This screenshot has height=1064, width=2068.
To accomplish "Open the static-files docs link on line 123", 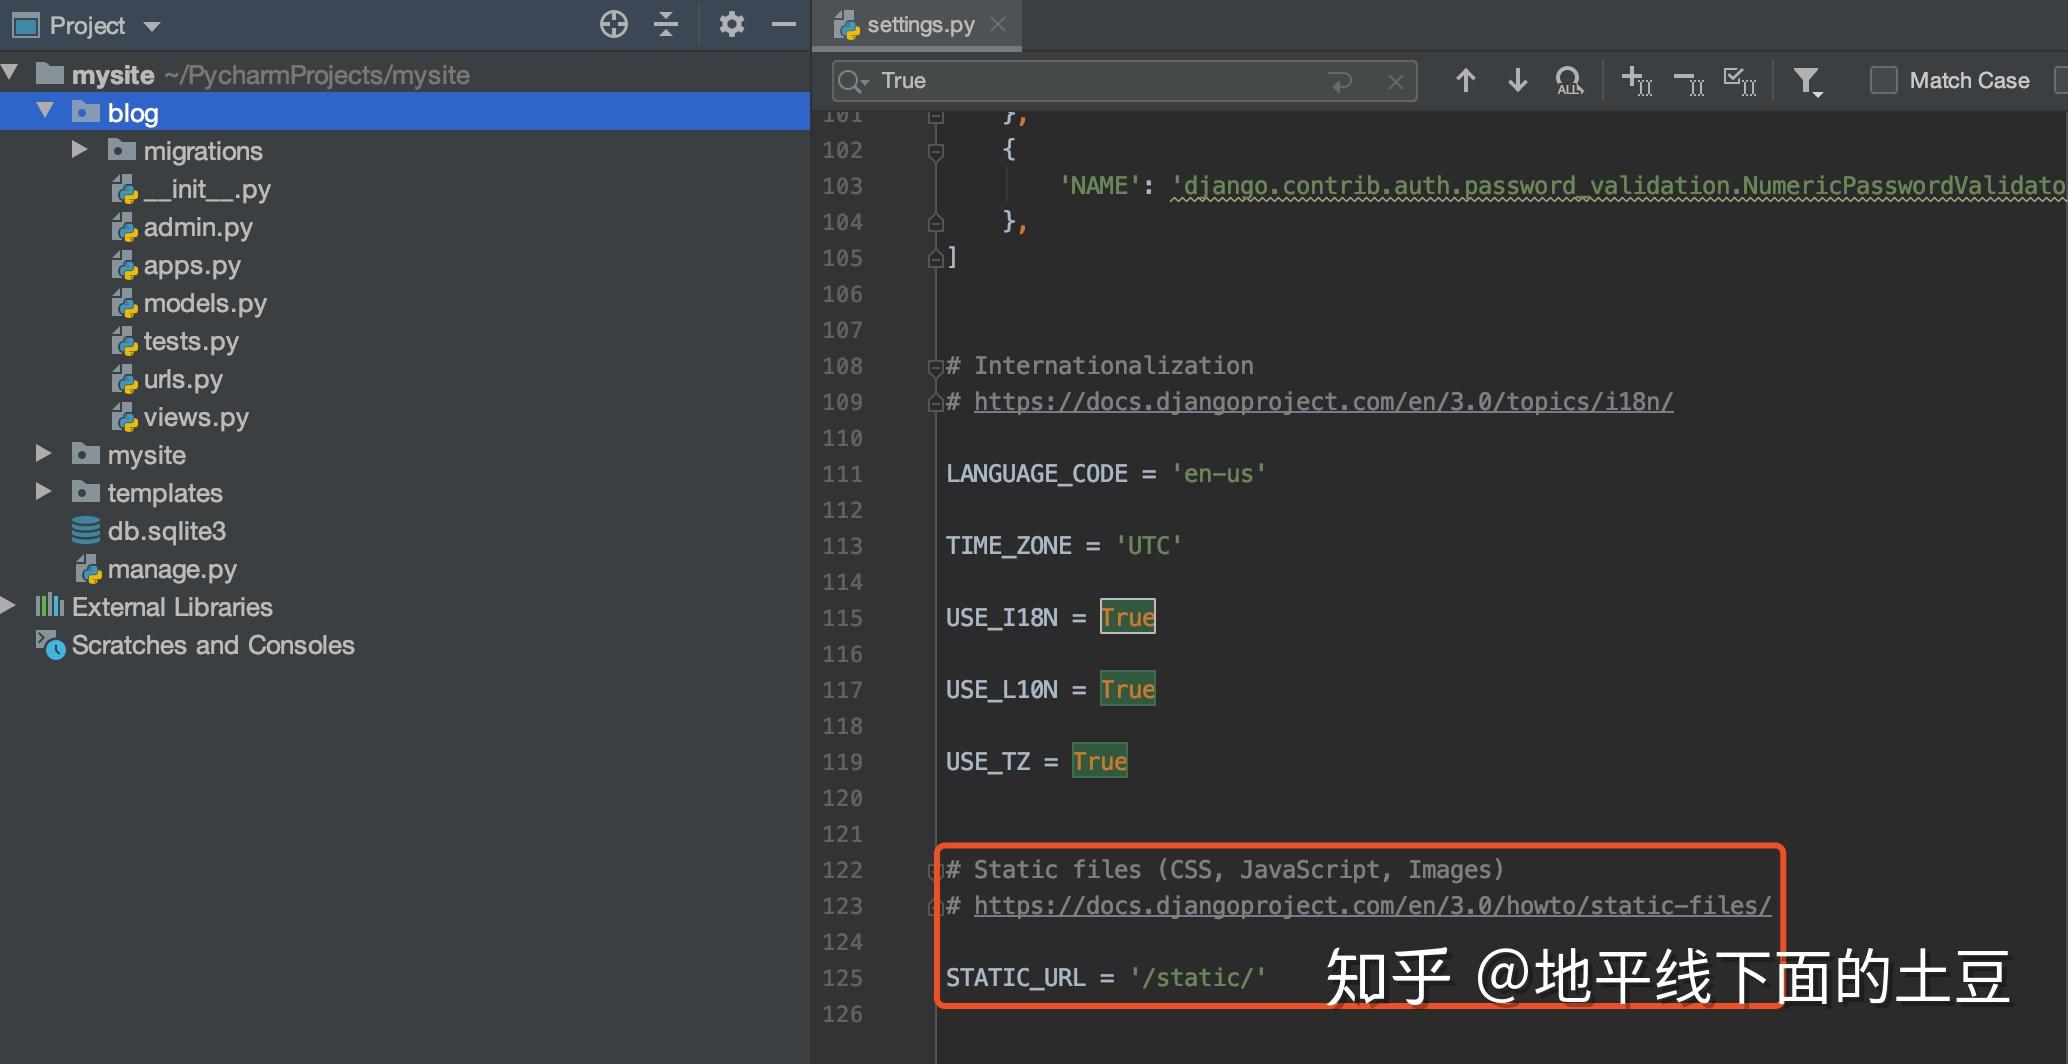I will [1372, 906].
